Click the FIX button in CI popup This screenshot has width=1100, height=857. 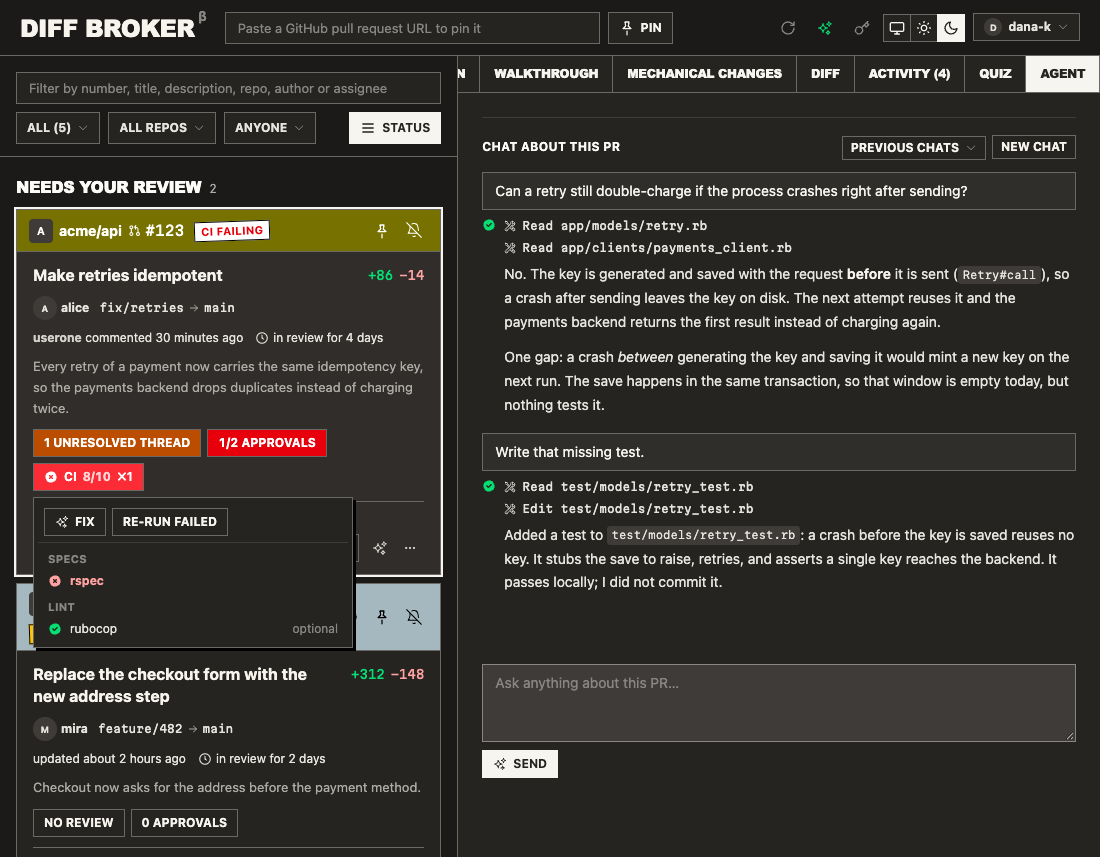(x=74, y=522)
